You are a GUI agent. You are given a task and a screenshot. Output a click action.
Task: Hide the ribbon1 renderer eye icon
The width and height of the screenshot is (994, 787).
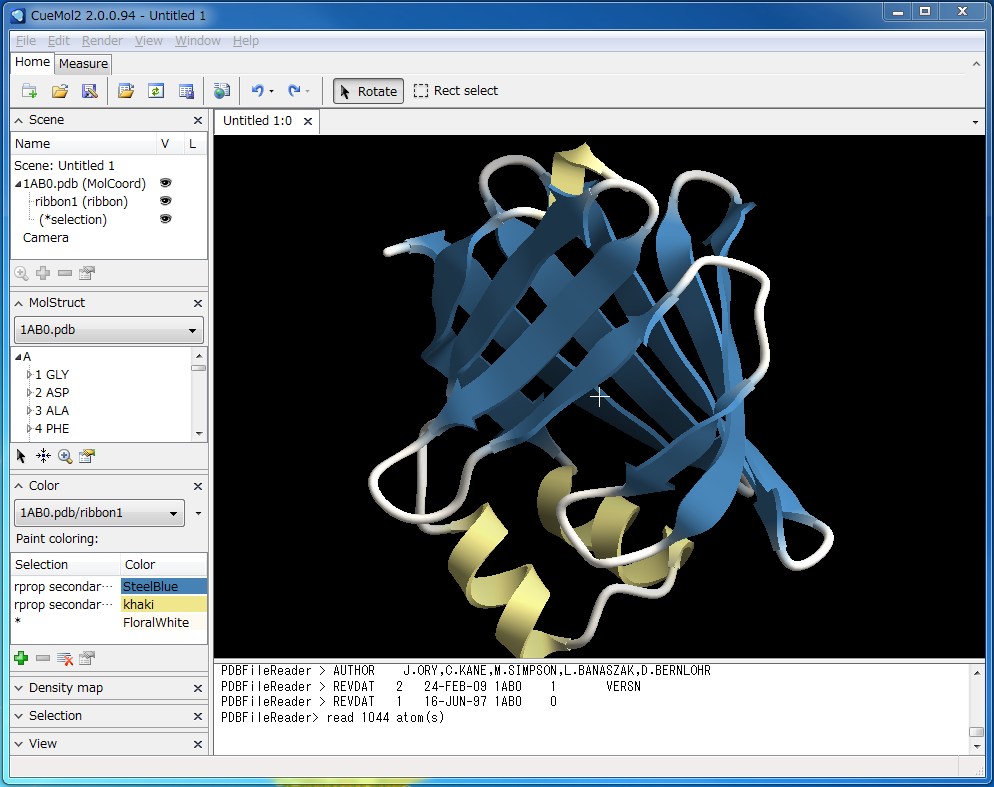[x=165, y=200]
